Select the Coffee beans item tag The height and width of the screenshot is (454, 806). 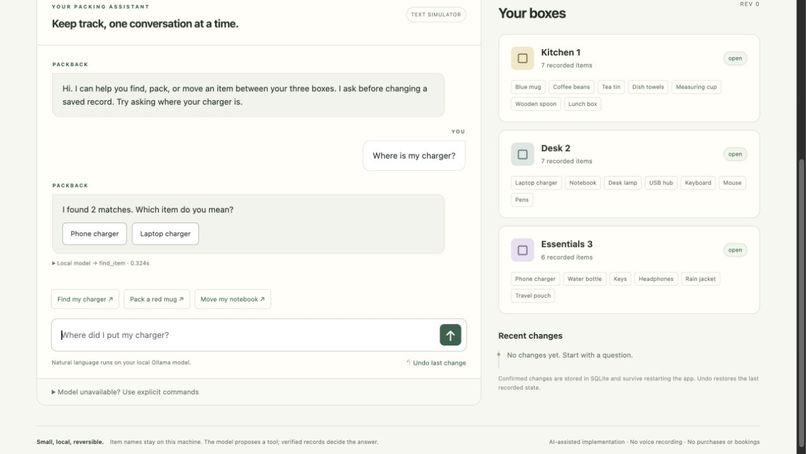tap(571, 87)
